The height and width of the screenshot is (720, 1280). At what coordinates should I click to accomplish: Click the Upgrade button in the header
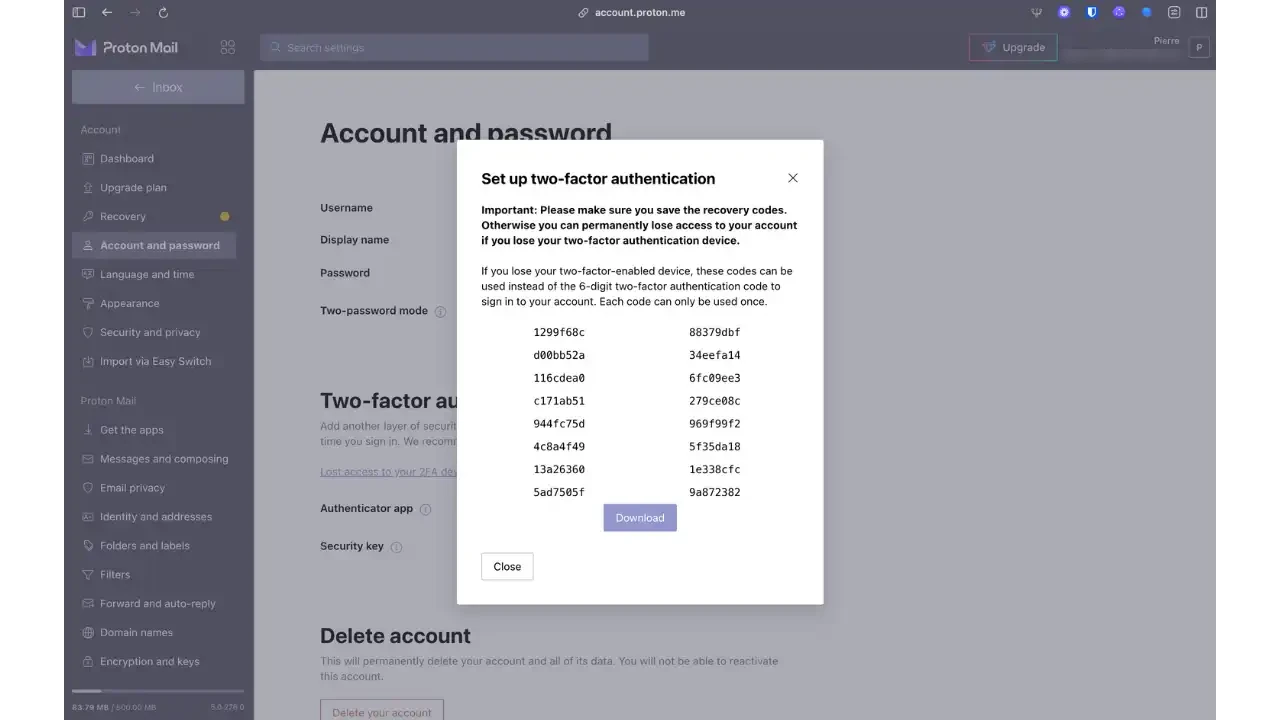click(1013, 47)
